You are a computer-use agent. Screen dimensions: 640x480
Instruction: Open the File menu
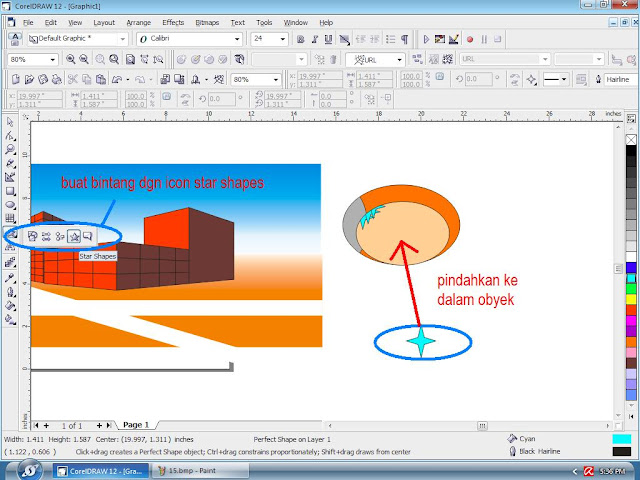click(x=28, y=22)
